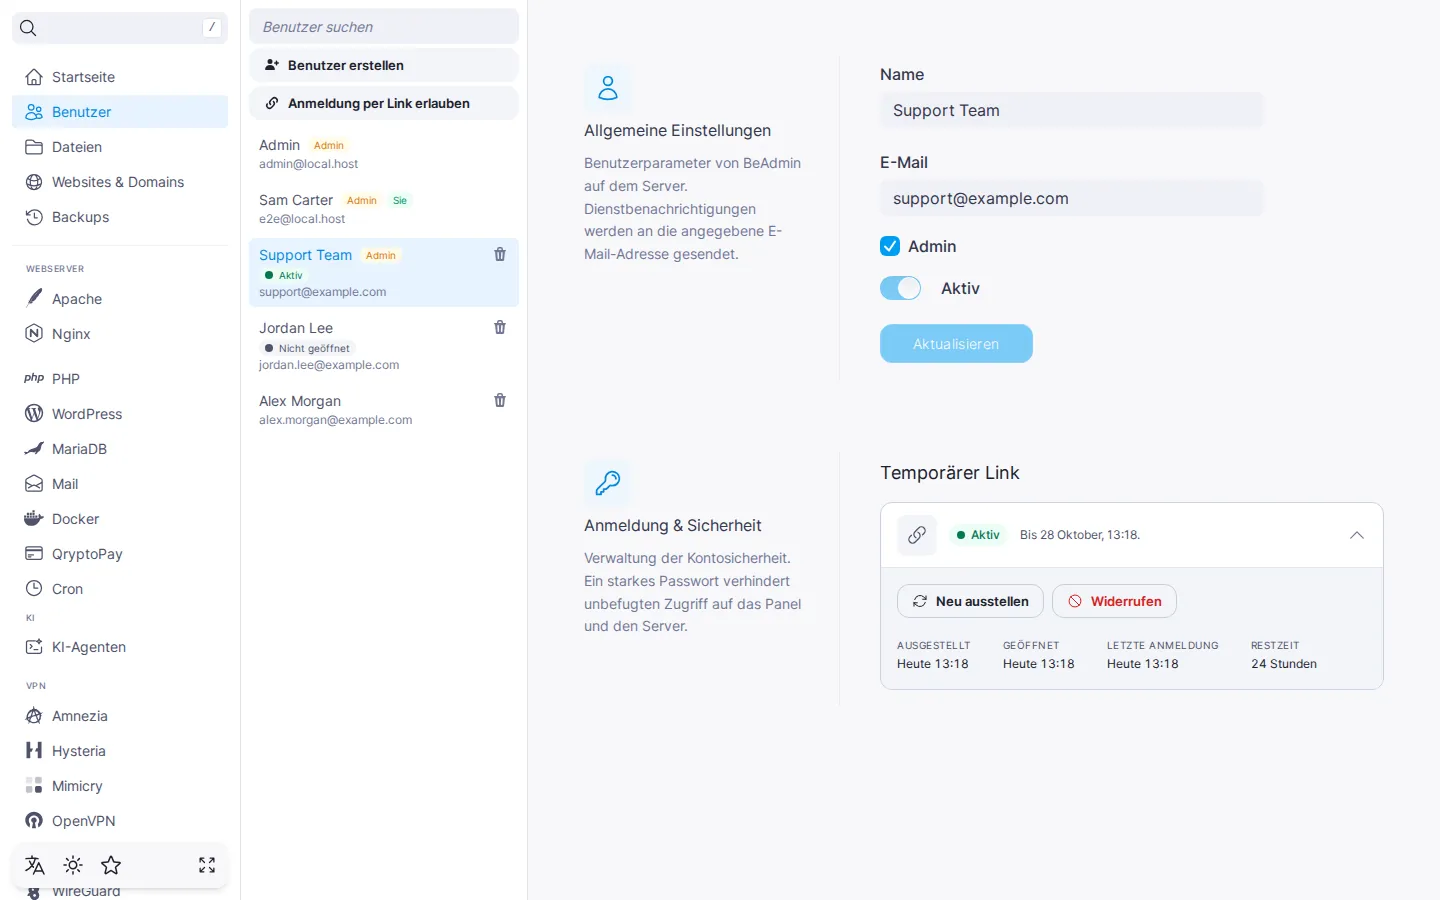Click the Aktualisieren button

pyautogui.click(x=956, y=344)
